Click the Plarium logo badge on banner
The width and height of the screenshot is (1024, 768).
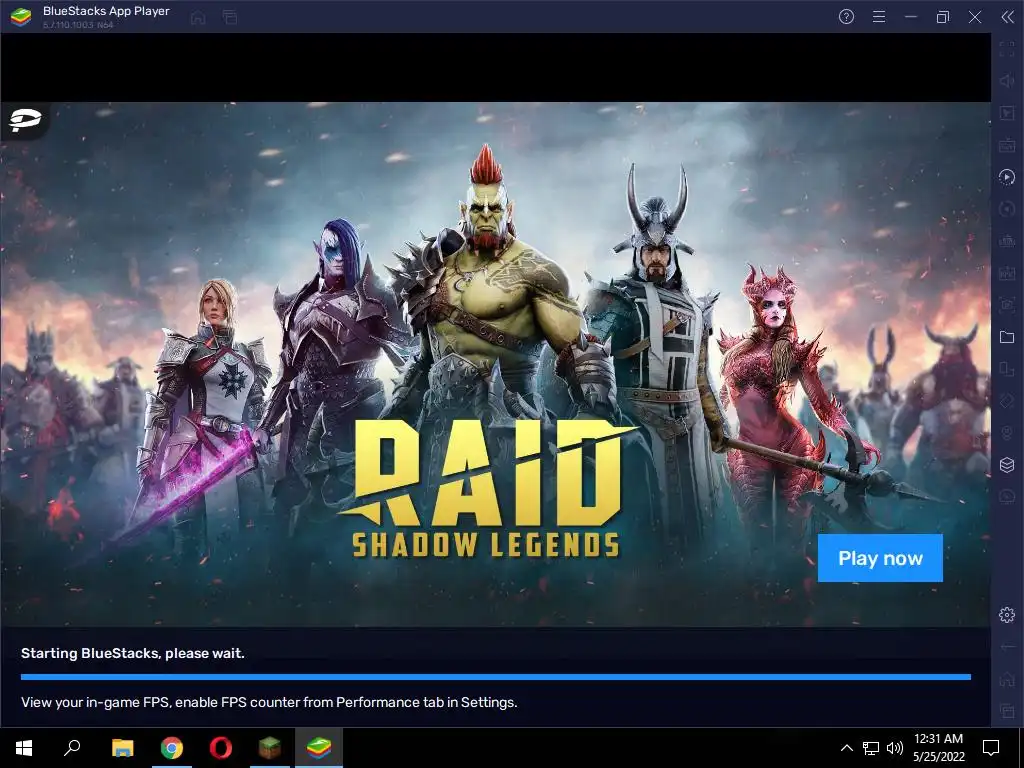pos(25,120)
